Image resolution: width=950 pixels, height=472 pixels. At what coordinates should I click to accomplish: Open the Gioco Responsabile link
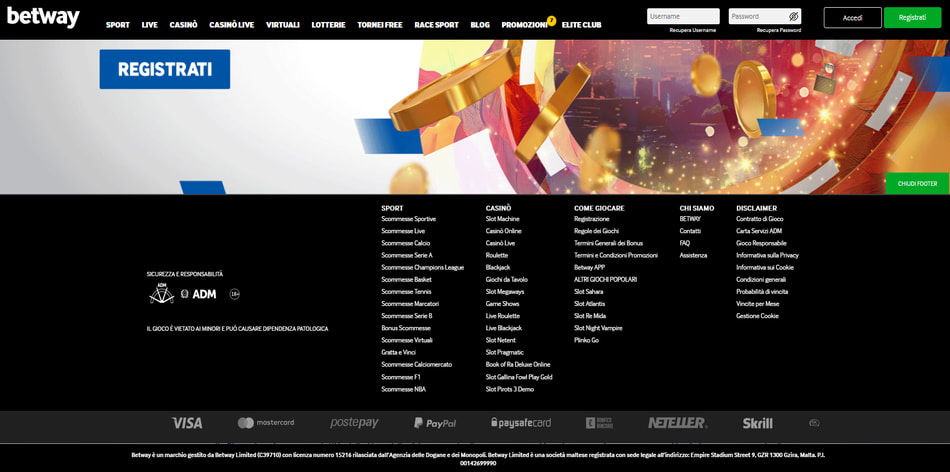(x=762, y=243)
